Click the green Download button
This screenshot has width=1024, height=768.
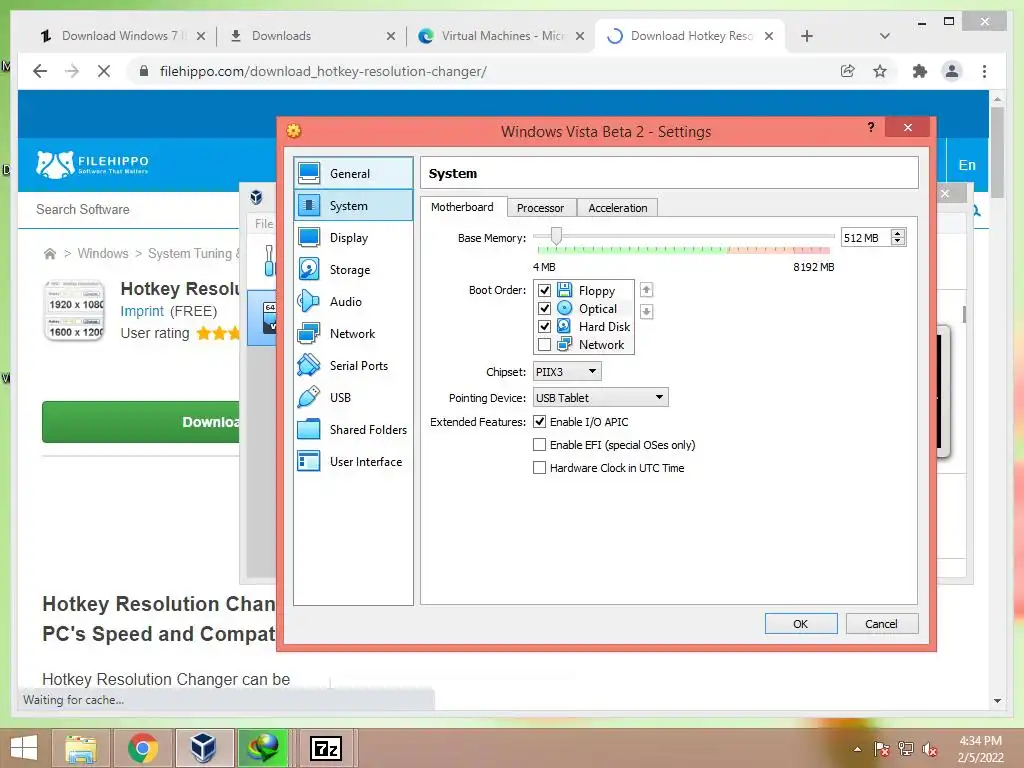tap(141, 422)
